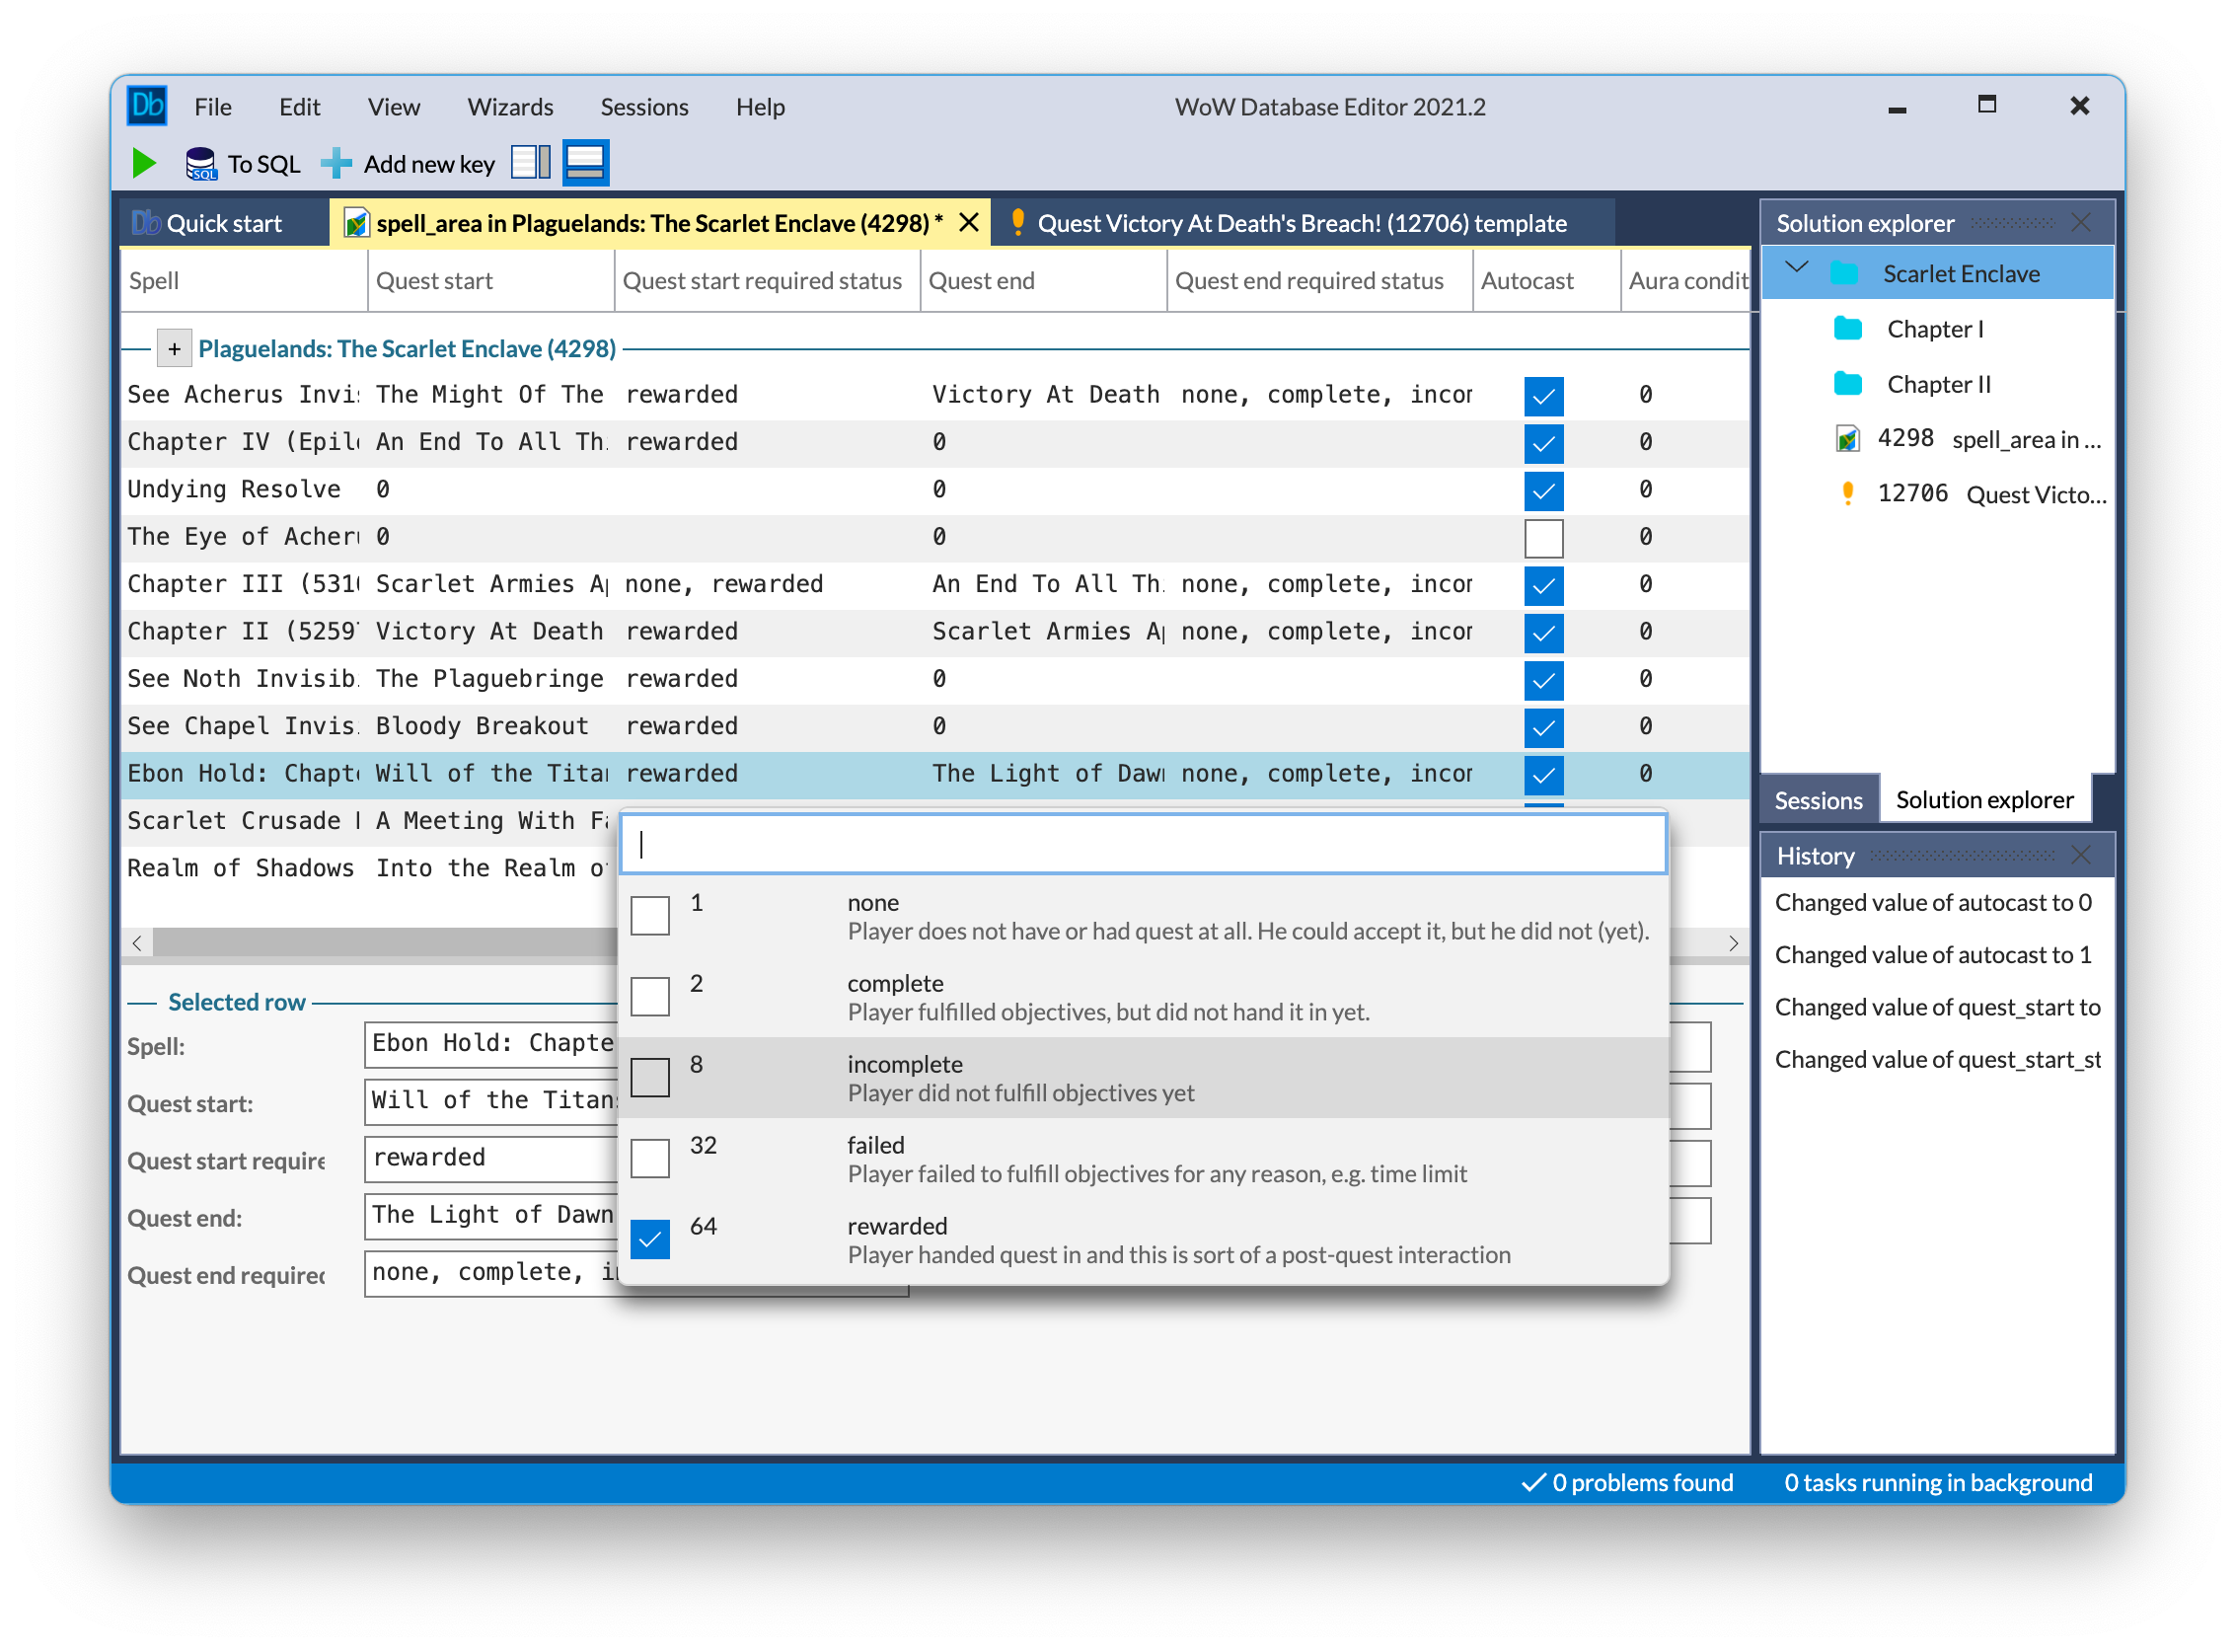Switch to side-by-side split view icon
The height and width of the screenshot is (1652, 2236).
click(x=530, y=162)
